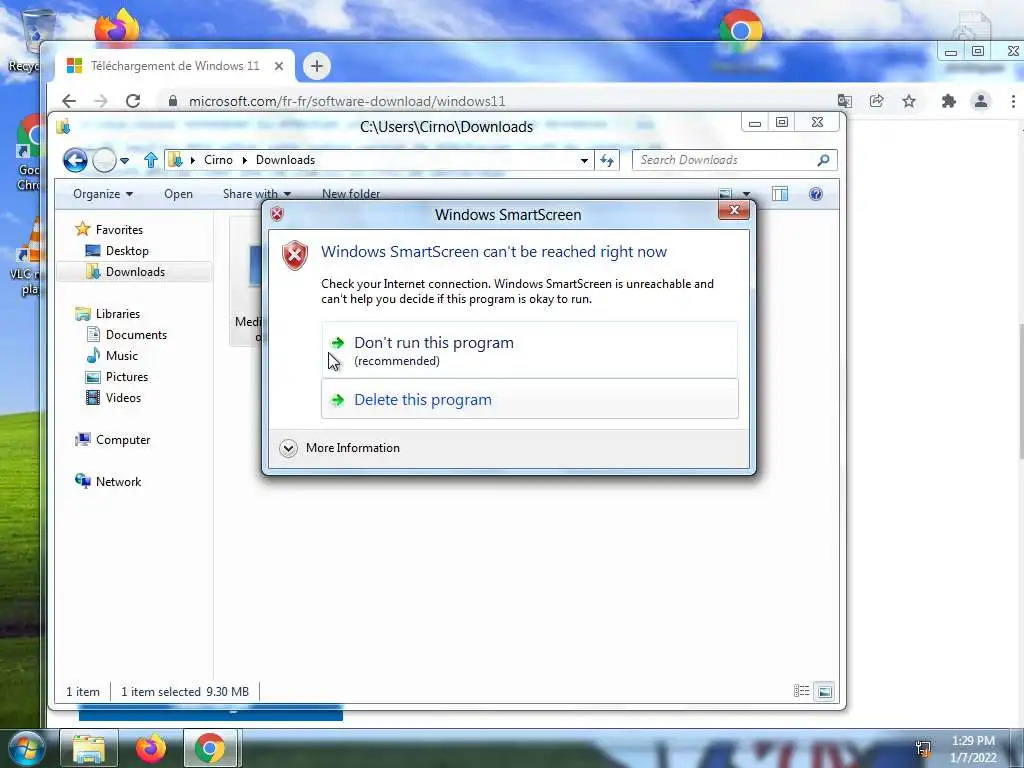Choose Don't run this program option
1024x768 pixels.
coord(530,350)
